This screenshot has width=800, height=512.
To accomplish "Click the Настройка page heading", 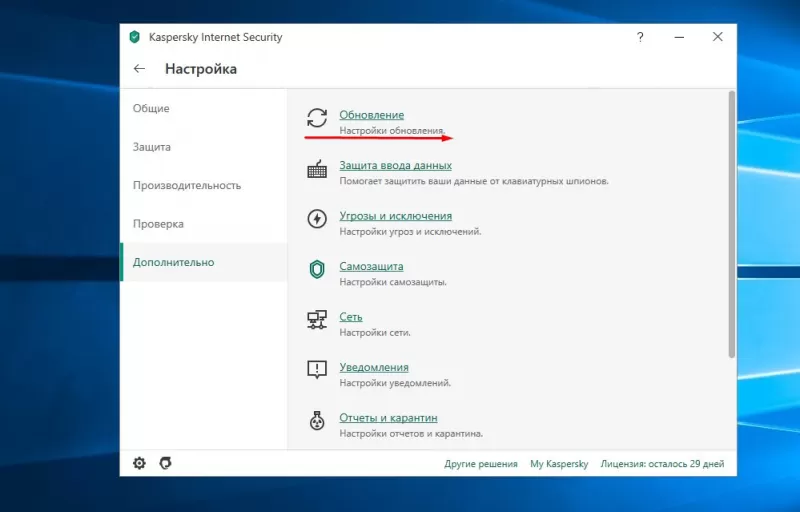I will click(x=201, y=69).
